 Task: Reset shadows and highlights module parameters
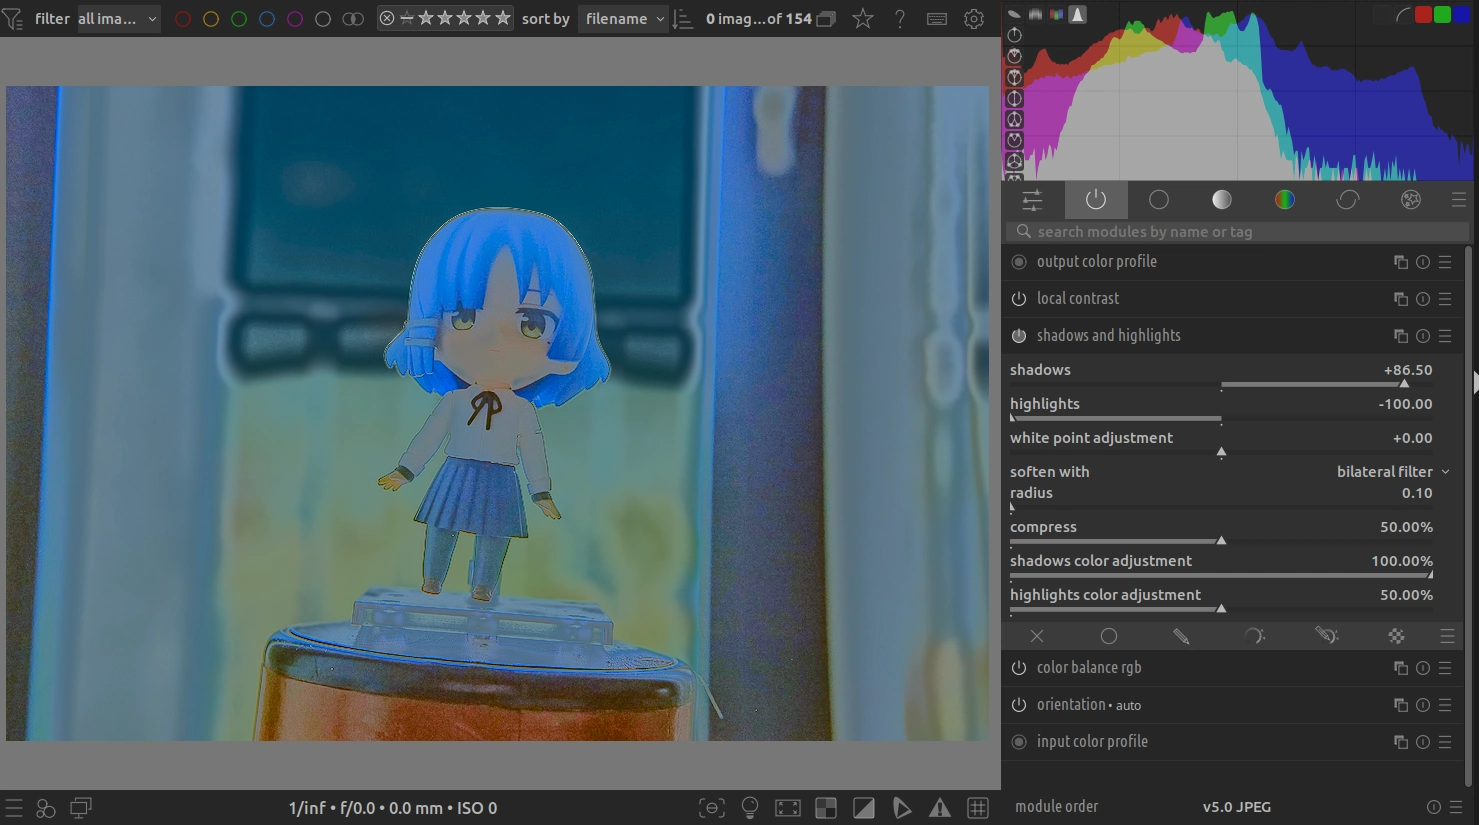coord(1423,336)
